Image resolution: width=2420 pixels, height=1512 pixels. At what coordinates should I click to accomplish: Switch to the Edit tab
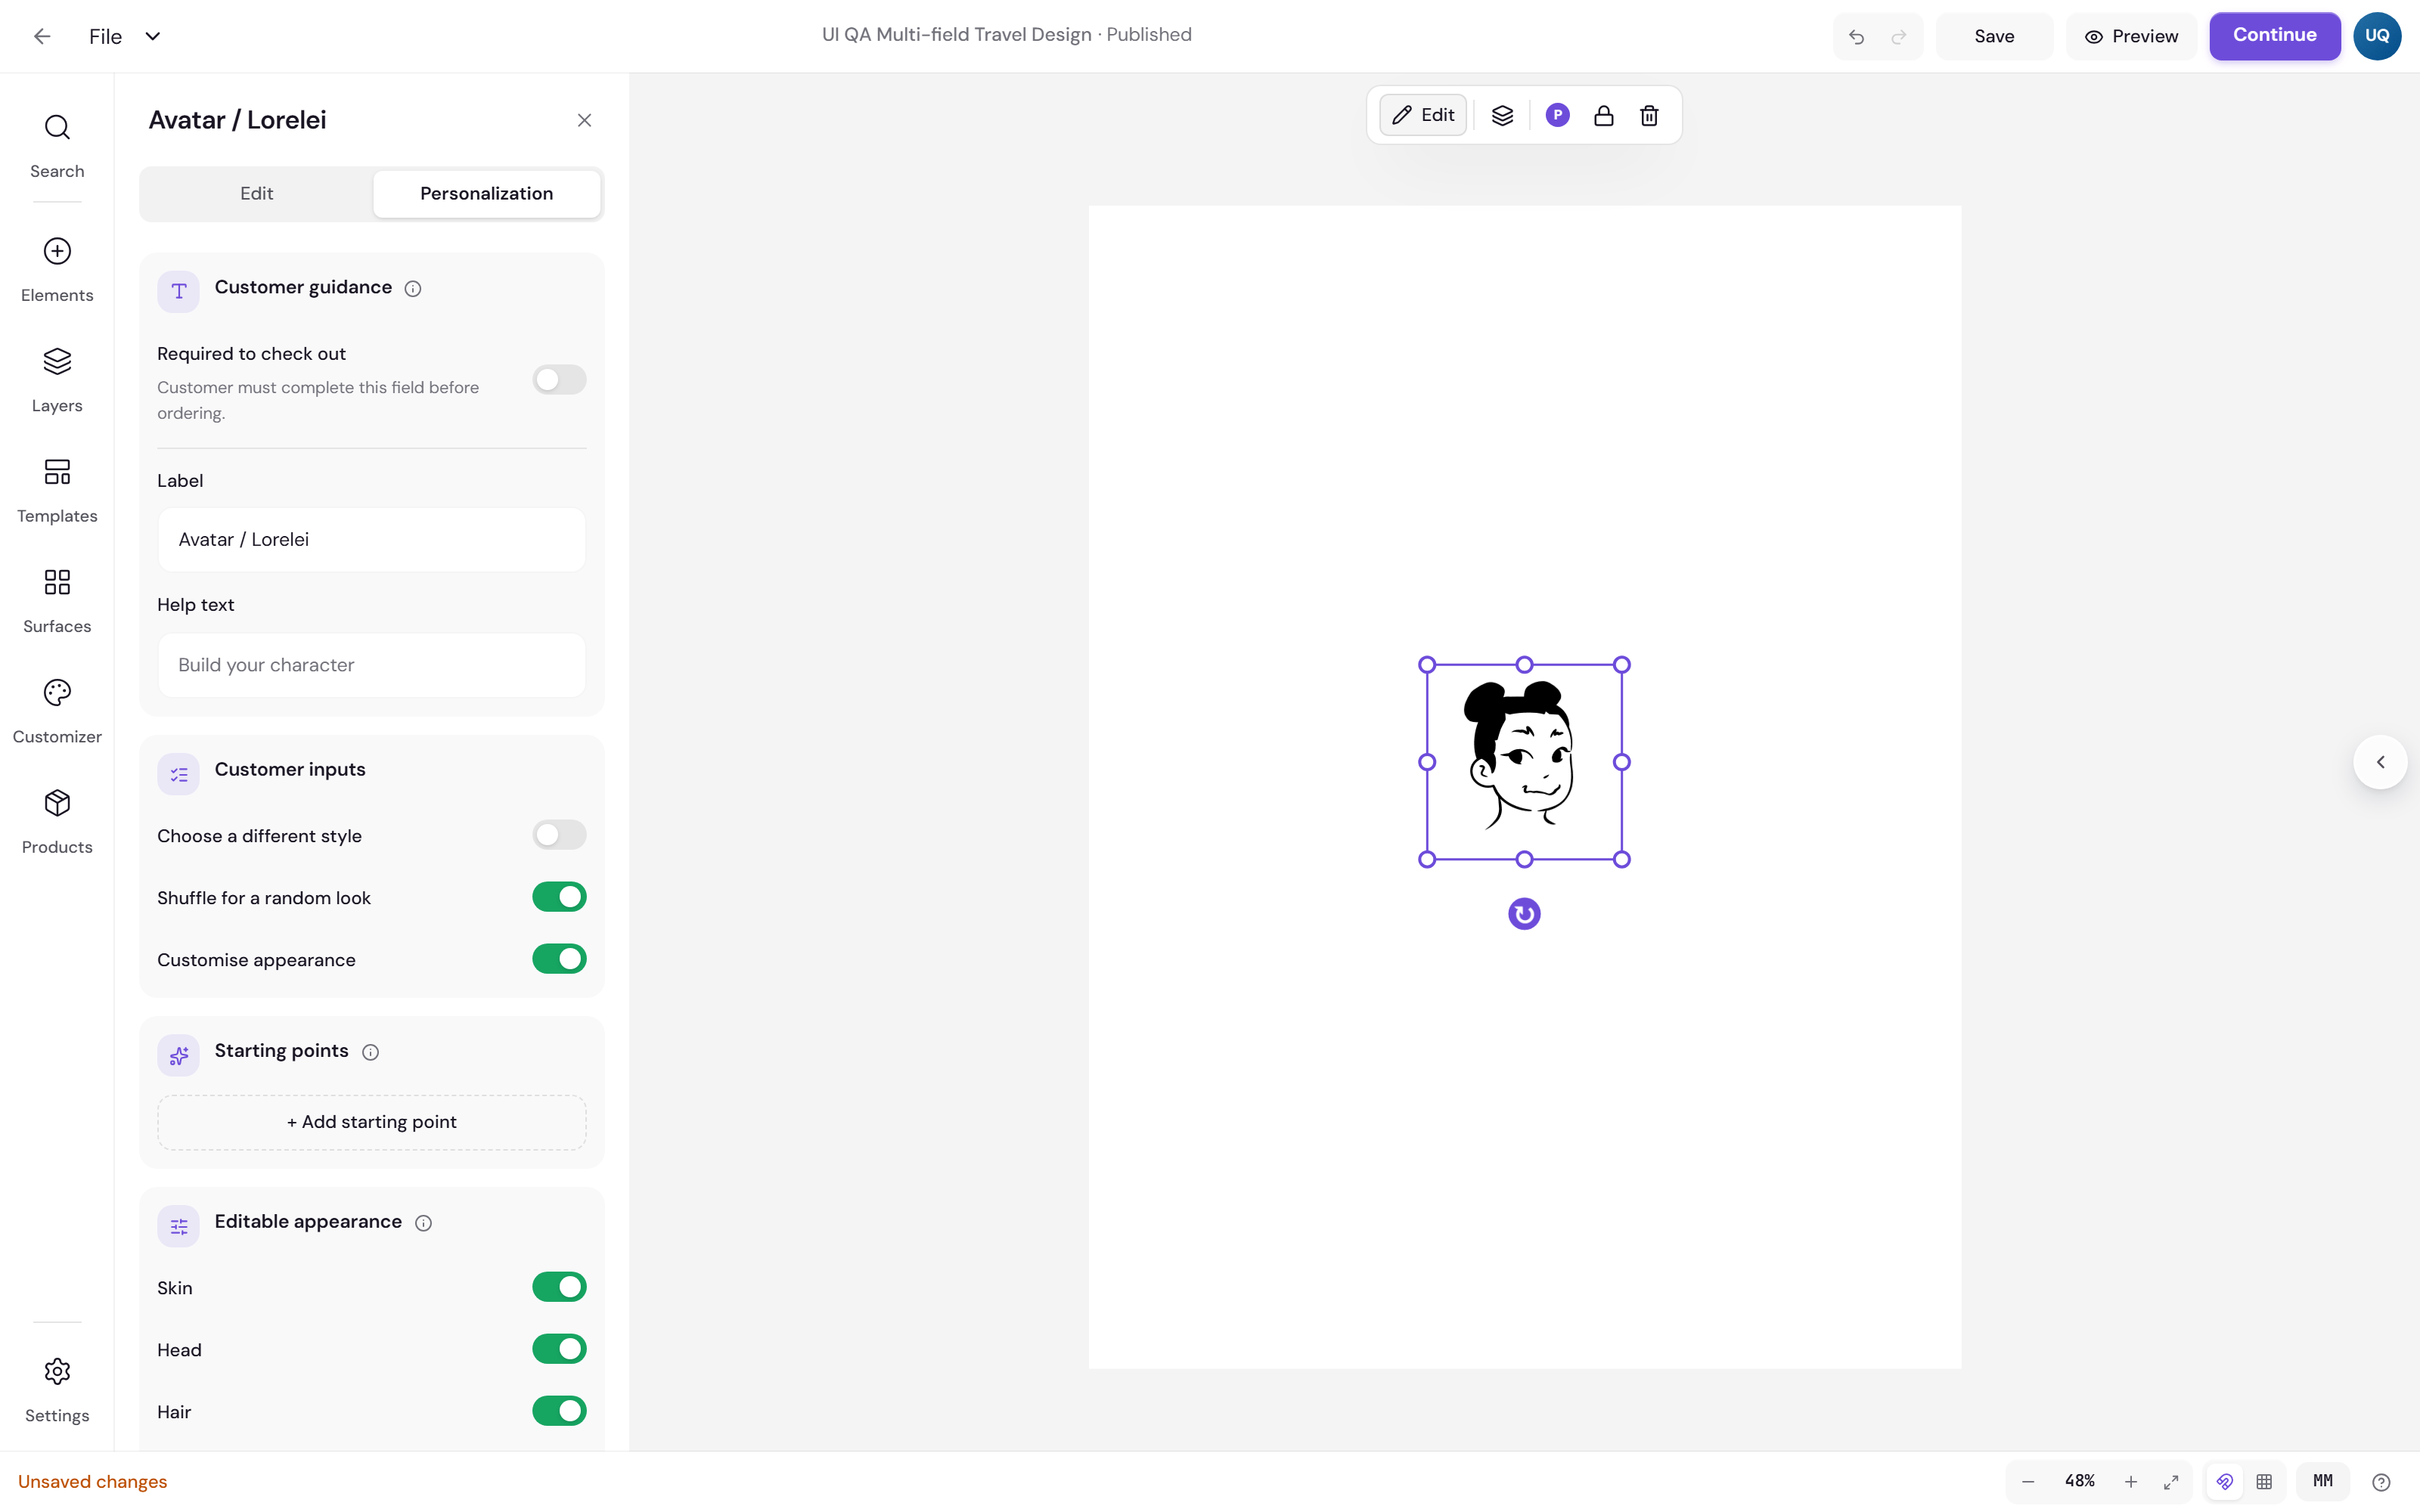point(257,193)
